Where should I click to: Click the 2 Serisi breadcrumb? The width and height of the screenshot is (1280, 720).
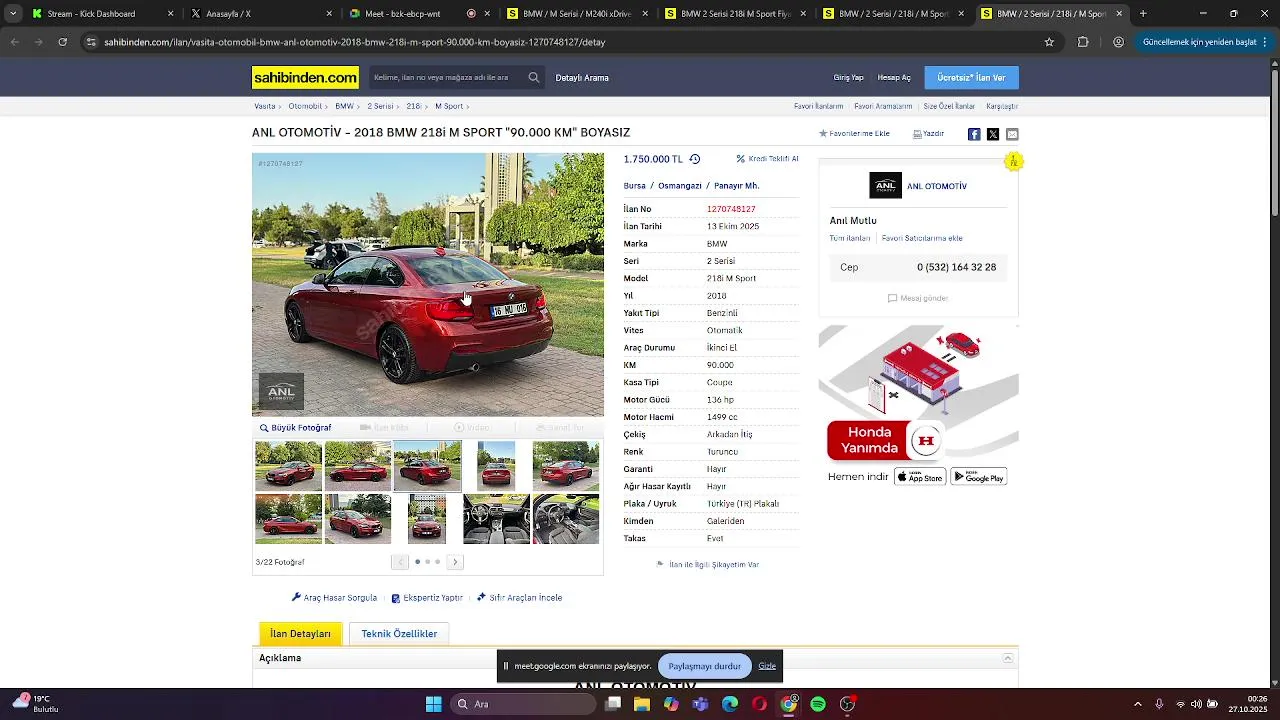click(380, 106)
